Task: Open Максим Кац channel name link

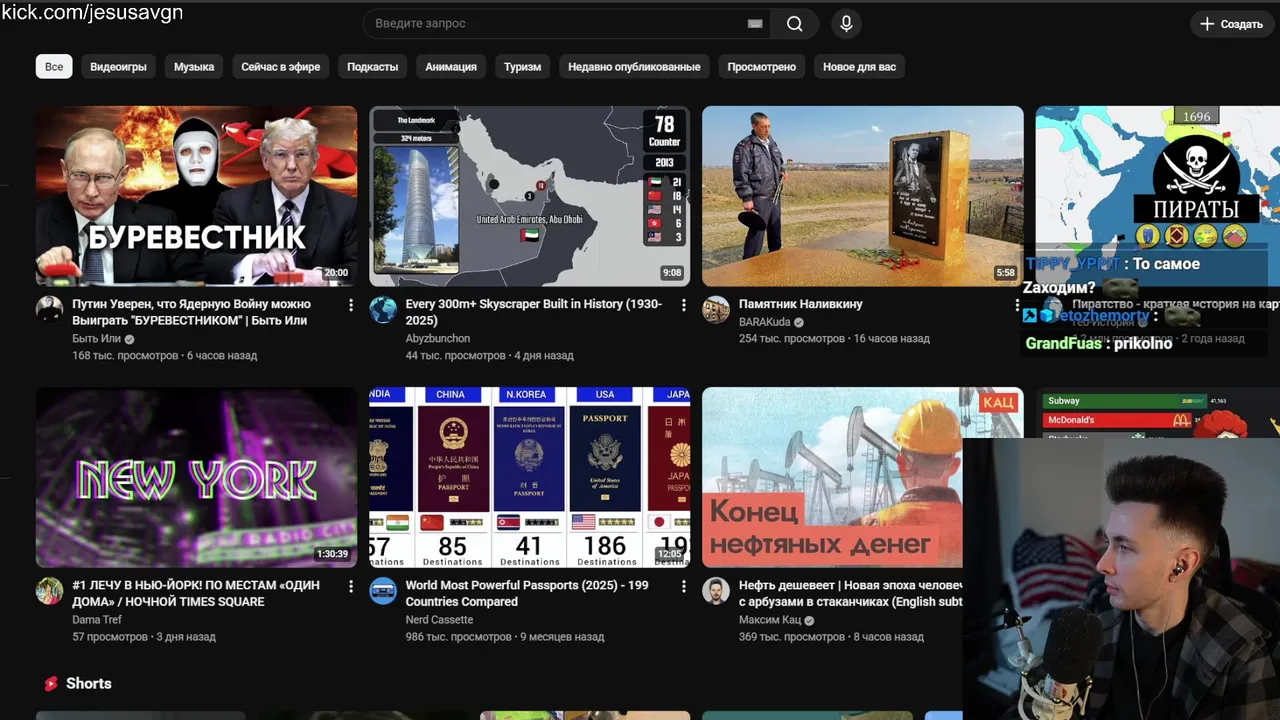Action: coord(770,620)
